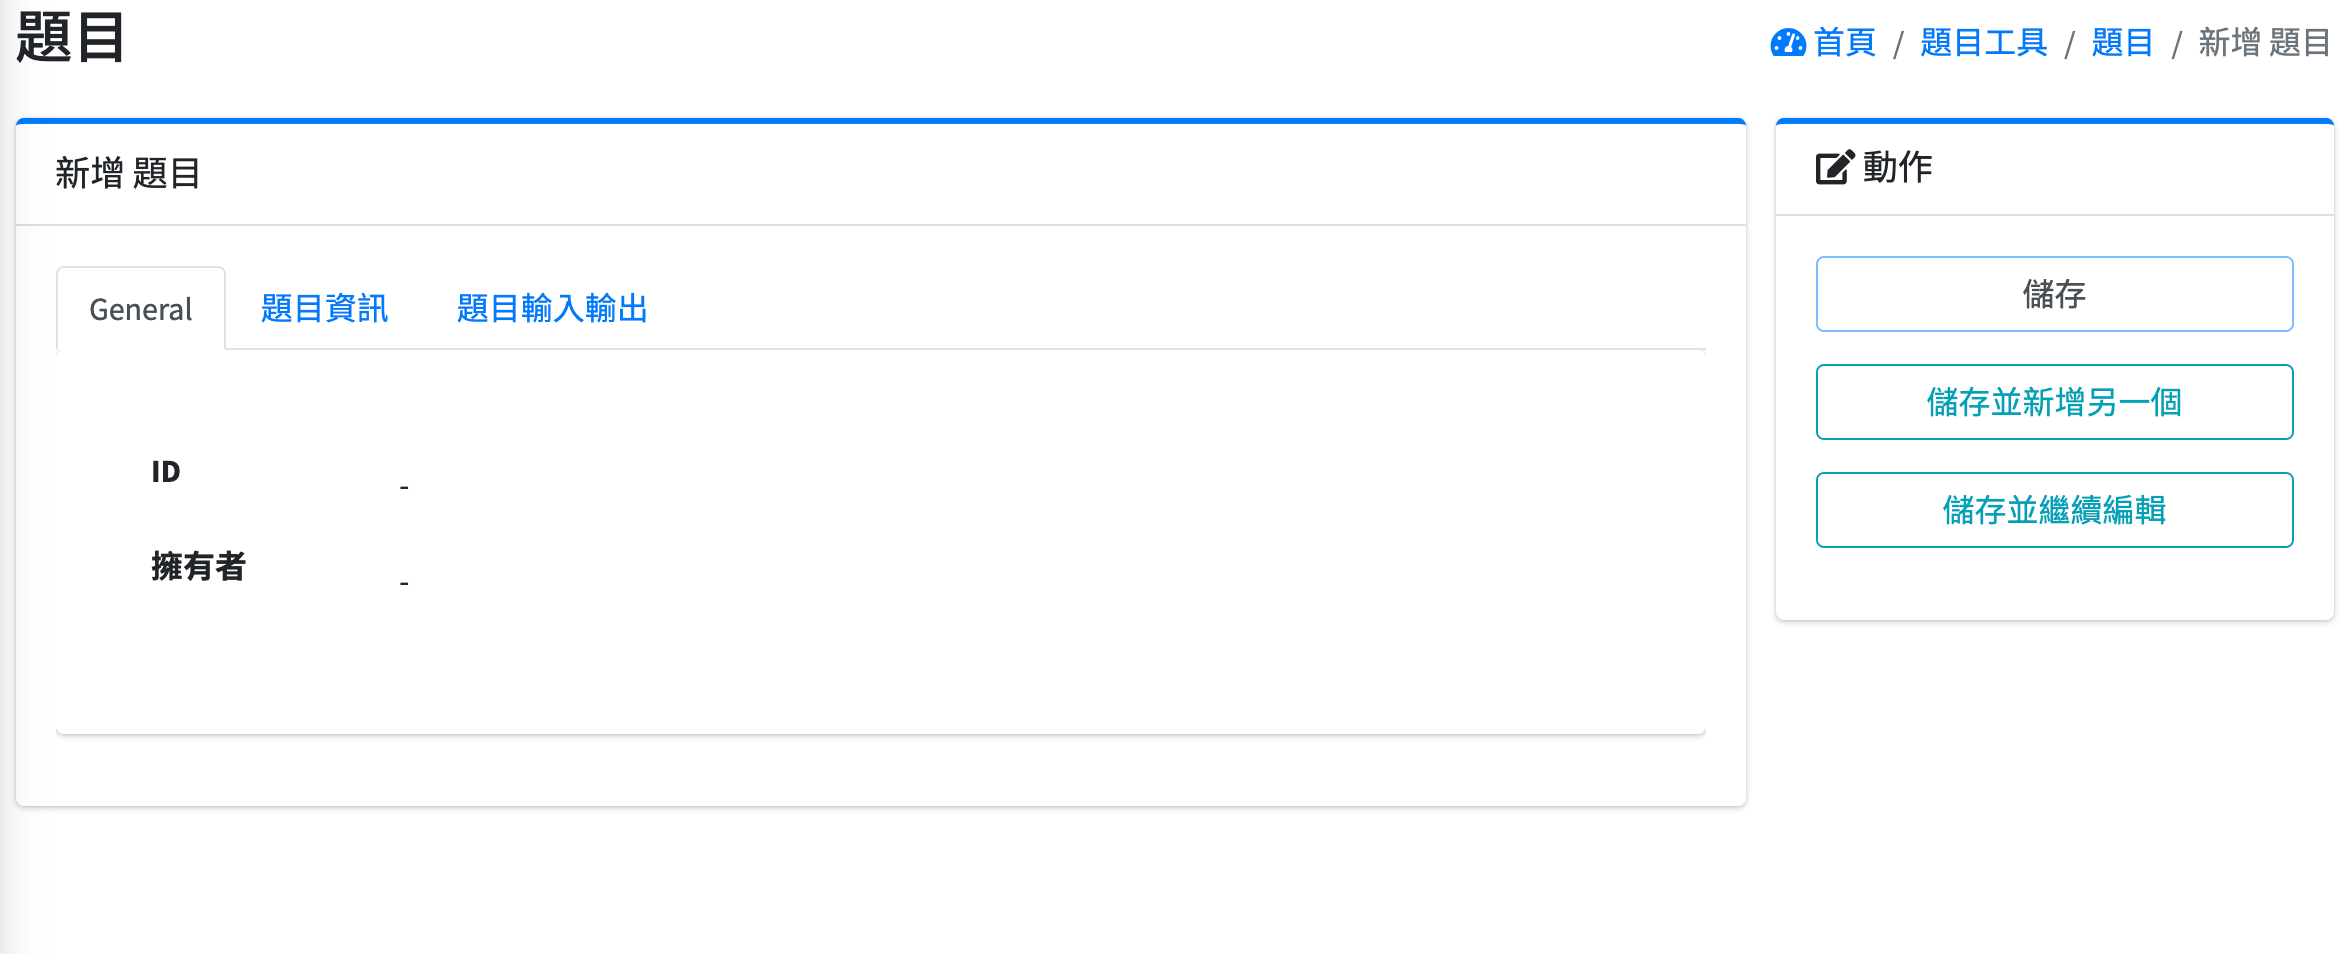2346x954 pixels.
Task: Click the 新增 題目 breadcrumb item
Action: 2264,43
